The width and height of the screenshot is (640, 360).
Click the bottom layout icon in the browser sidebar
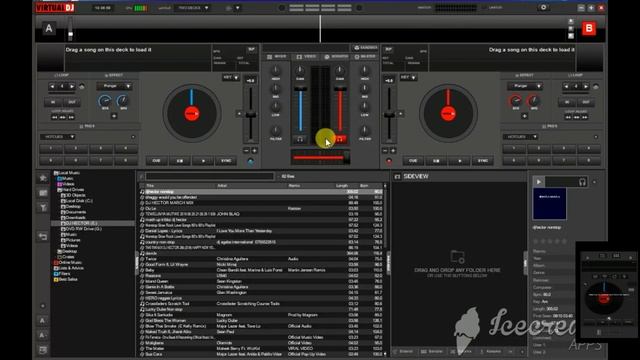[x=42, y=350]
